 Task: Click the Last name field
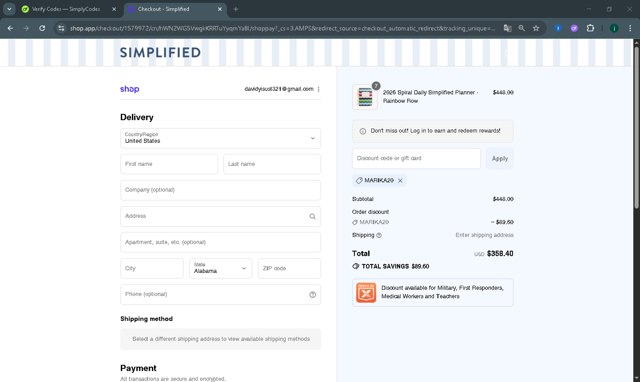point(272,164)
